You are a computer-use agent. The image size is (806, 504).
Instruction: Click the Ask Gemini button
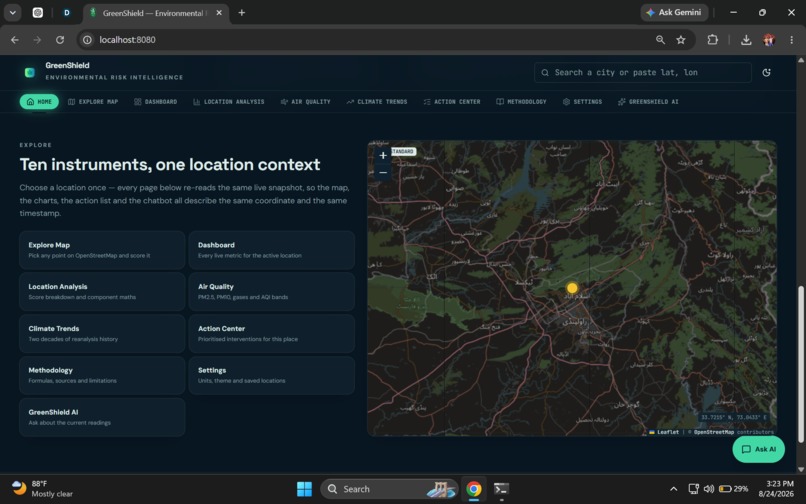[674, 12]
